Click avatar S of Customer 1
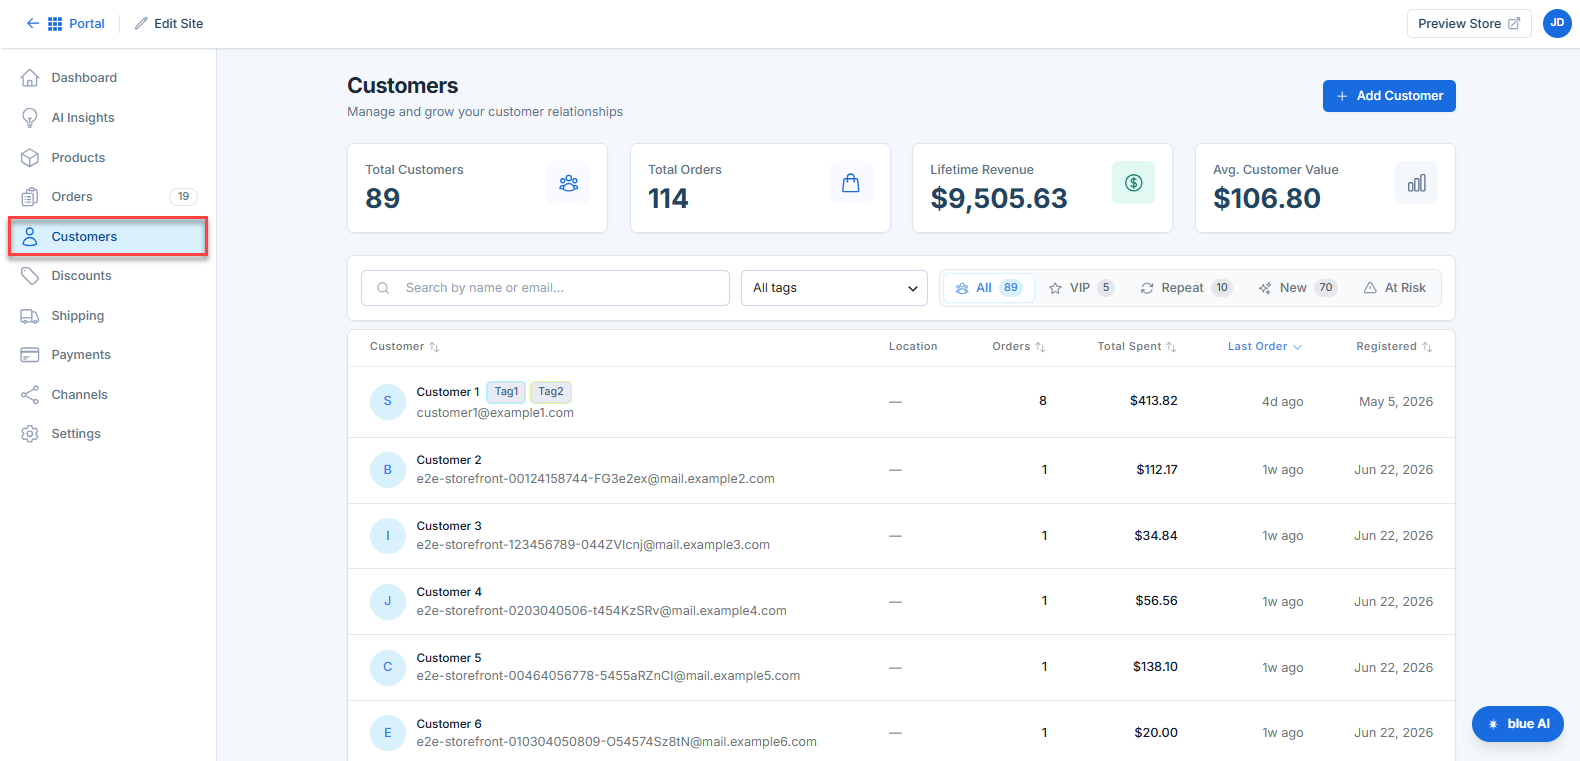 (x=388, y=401)
